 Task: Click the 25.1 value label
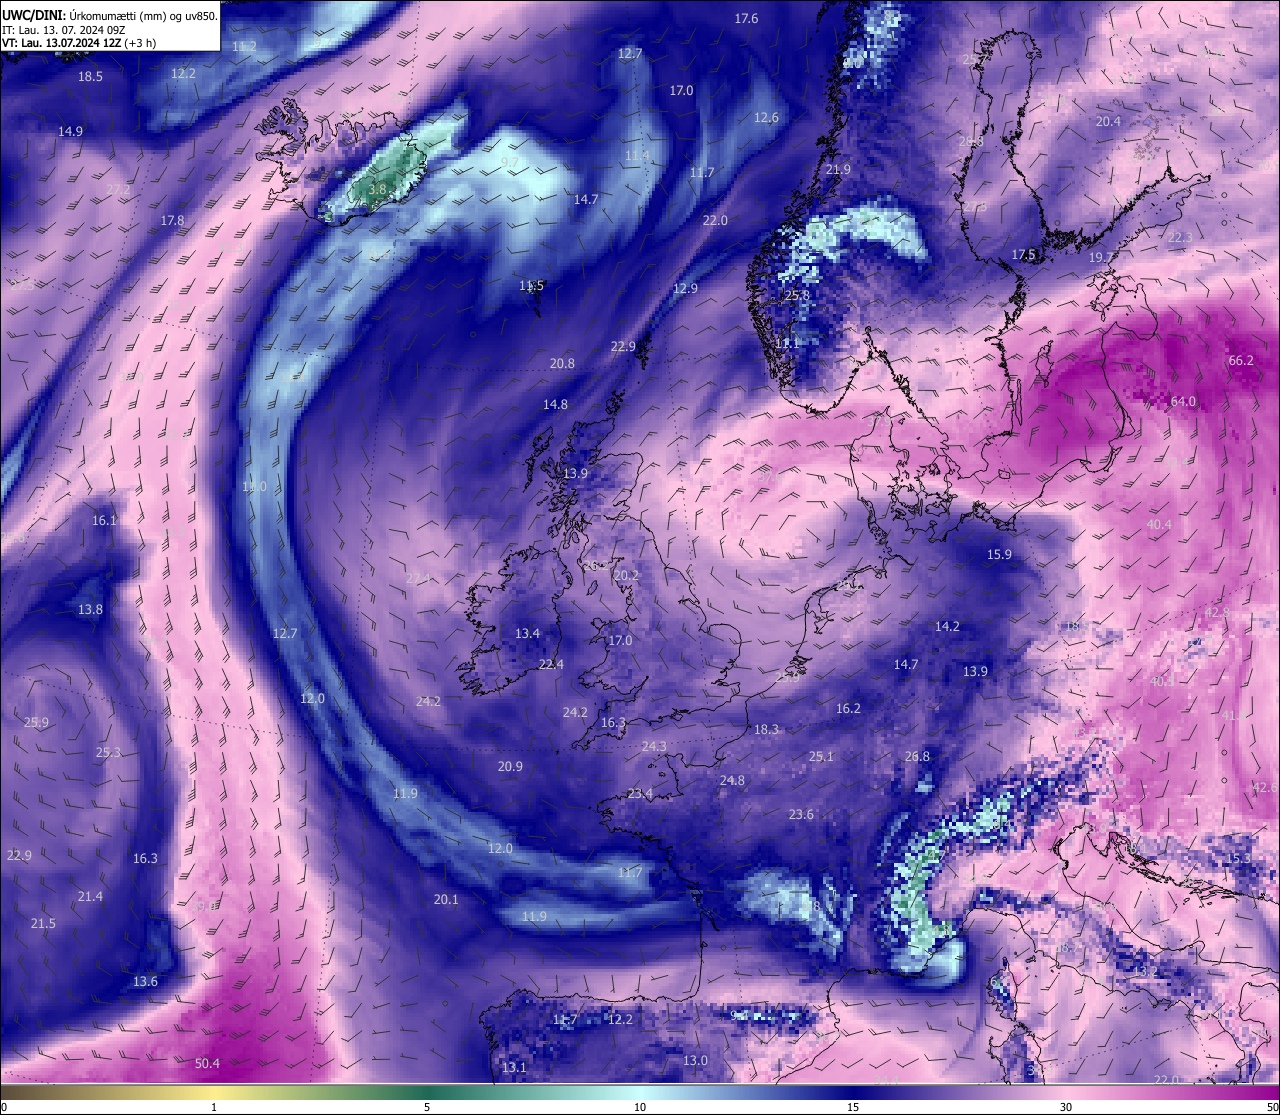pos(821,756)
